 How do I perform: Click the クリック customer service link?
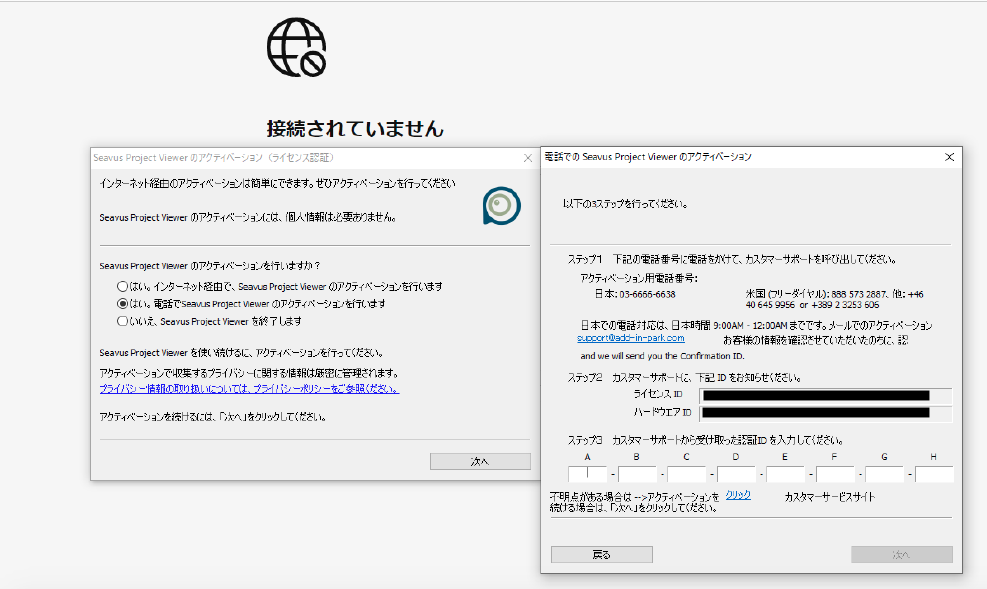tap(738, 495)
